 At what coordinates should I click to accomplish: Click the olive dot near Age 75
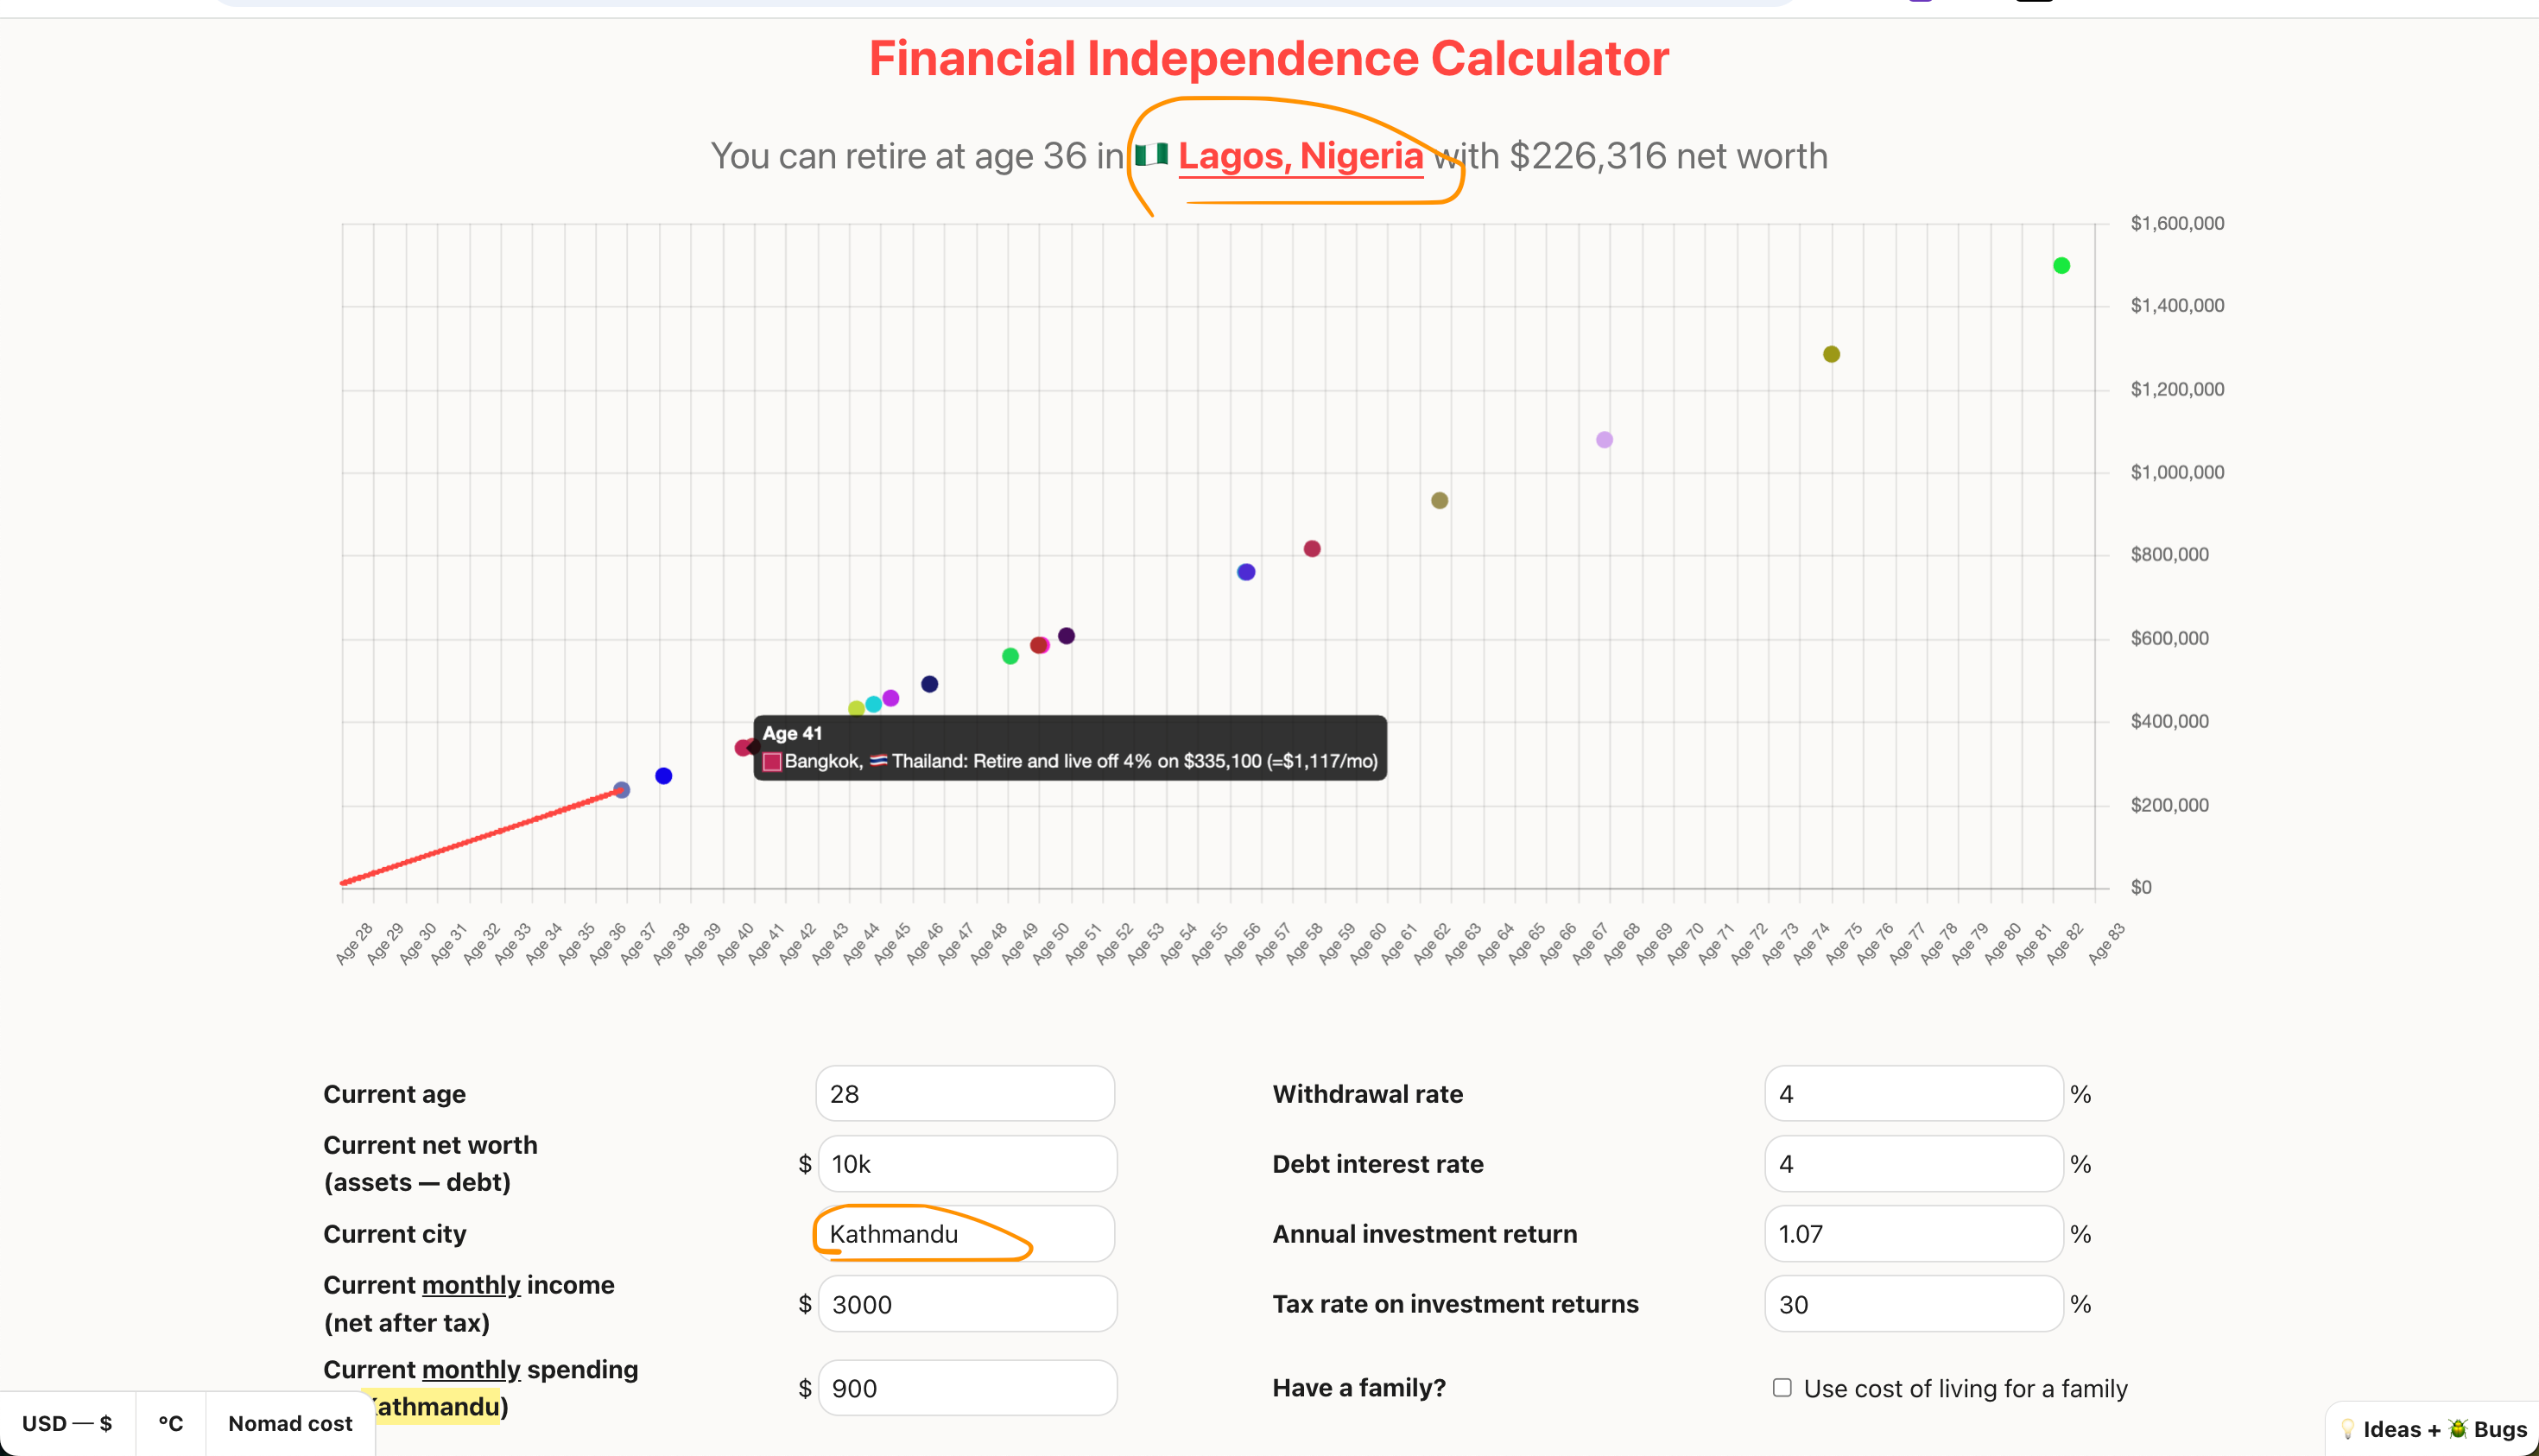pos(1831,354)
